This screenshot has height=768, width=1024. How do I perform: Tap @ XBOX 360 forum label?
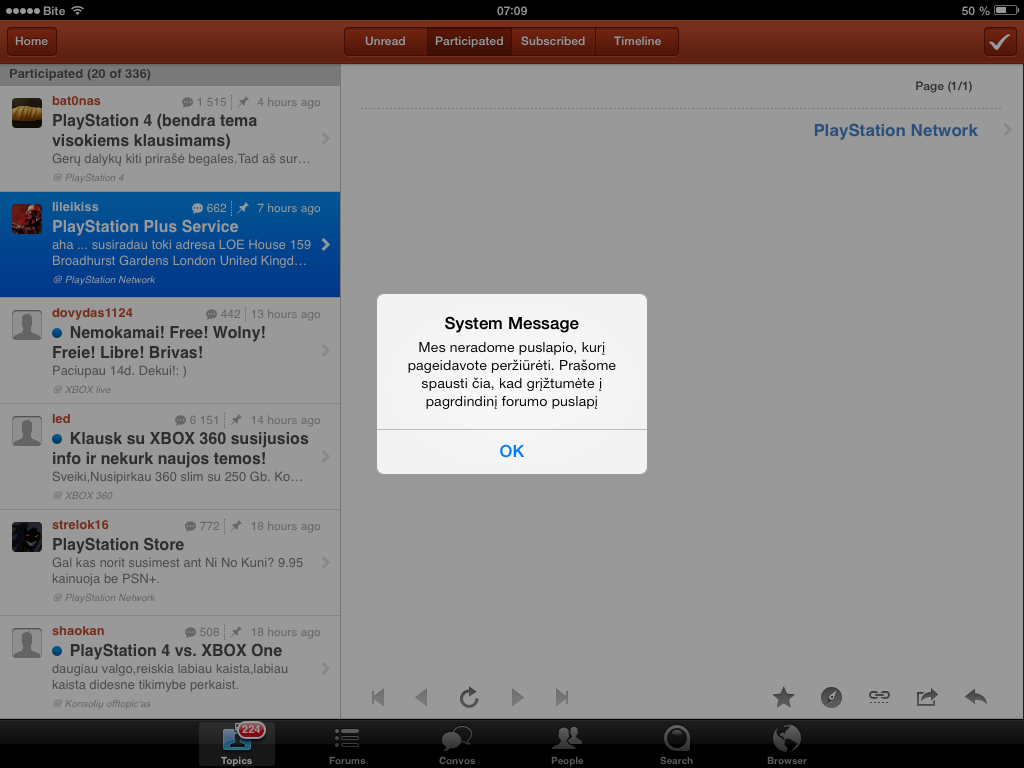(82, 496)
